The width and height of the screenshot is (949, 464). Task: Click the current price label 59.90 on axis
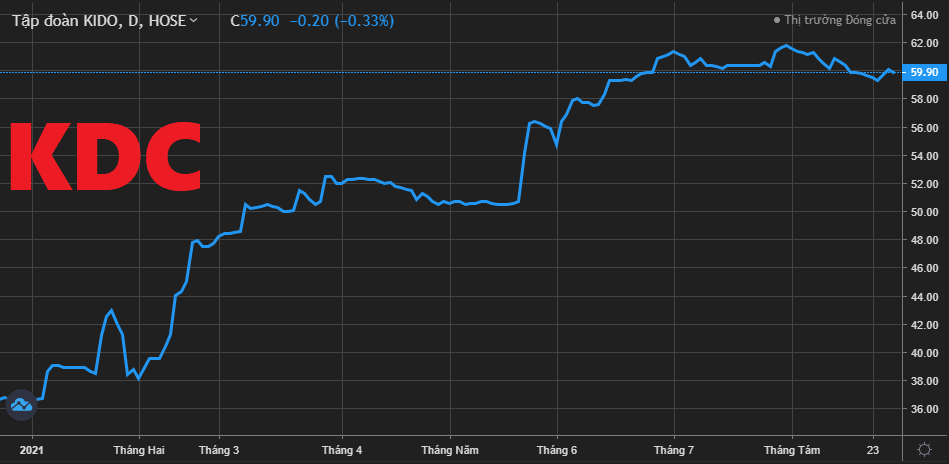pyautogui.click(x=924, y=72)
